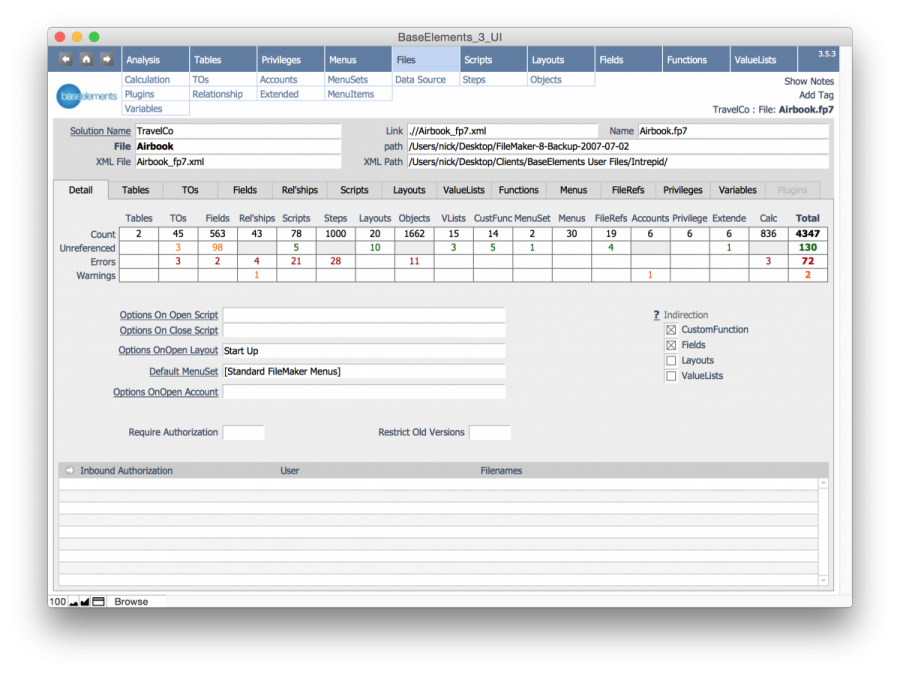Image resolution: width=900 pixels, height=676 pixels.
Task: Click the Add Tag link
Action: click(816, 95)
